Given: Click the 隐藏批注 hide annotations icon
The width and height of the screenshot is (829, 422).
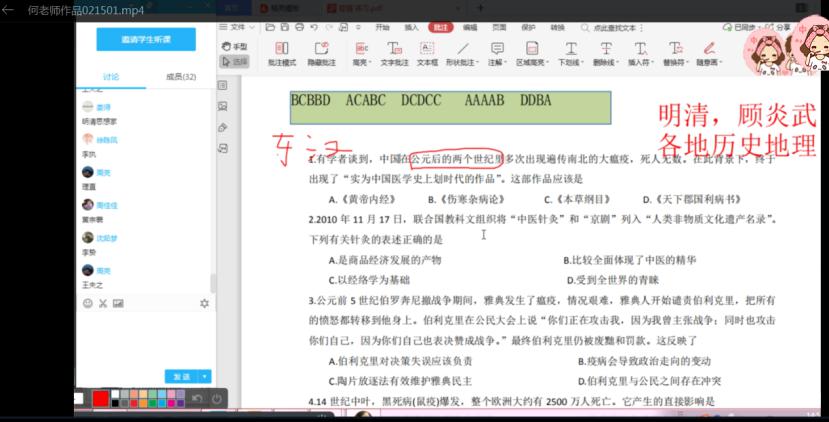Looking at the screenshot, I should pos(321,50).
